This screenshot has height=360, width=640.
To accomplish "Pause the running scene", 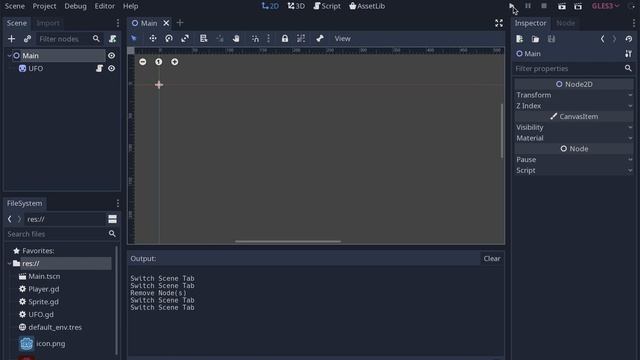I will pos(528,6).
